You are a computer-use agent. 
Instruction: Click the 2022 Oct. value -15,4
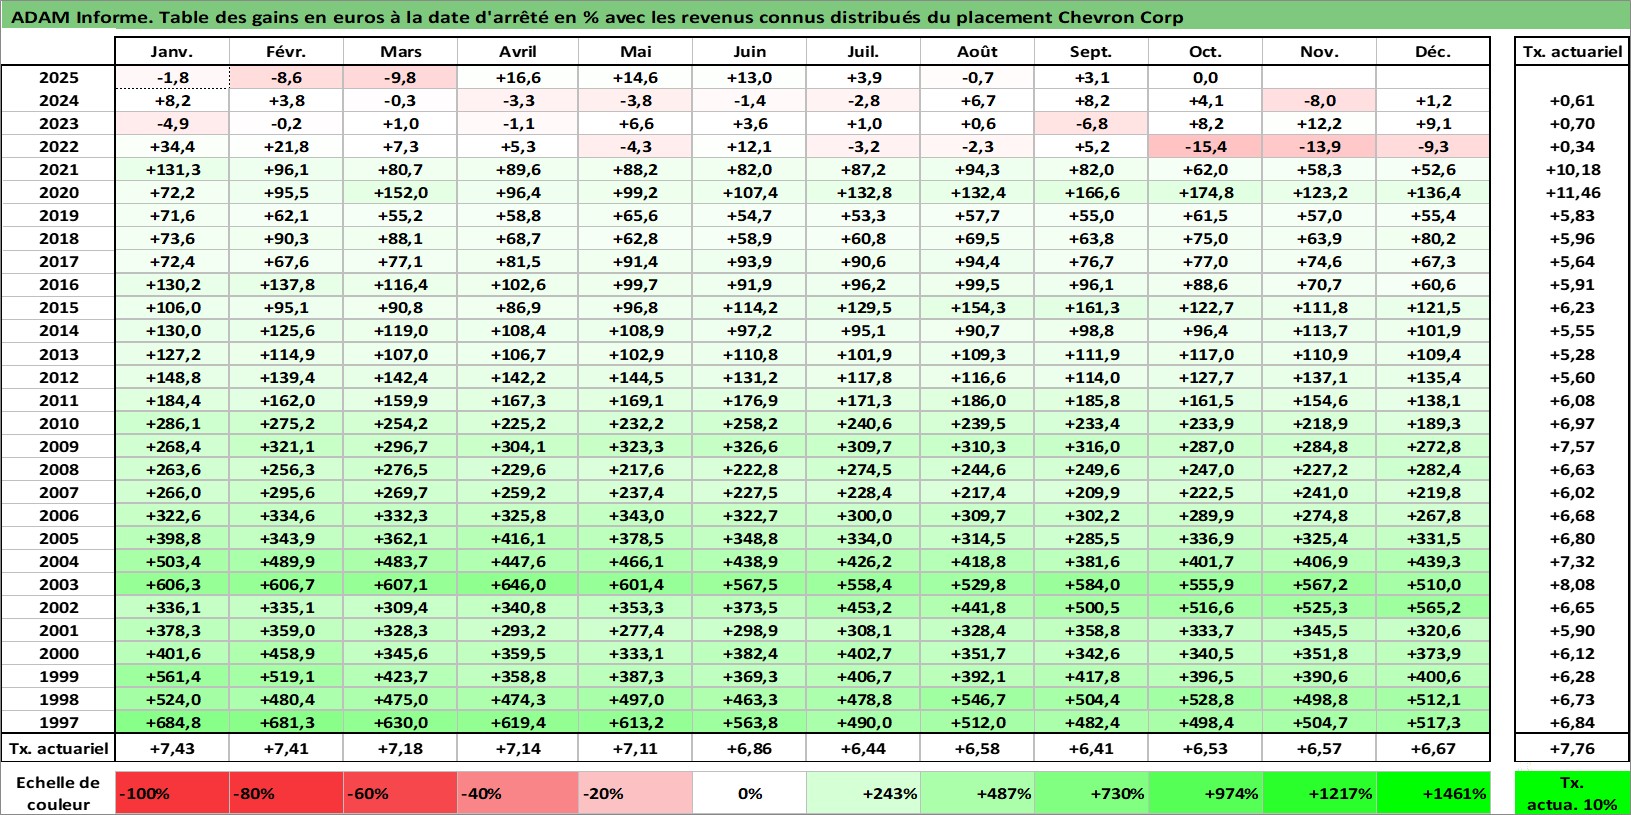click(1205, 146)
